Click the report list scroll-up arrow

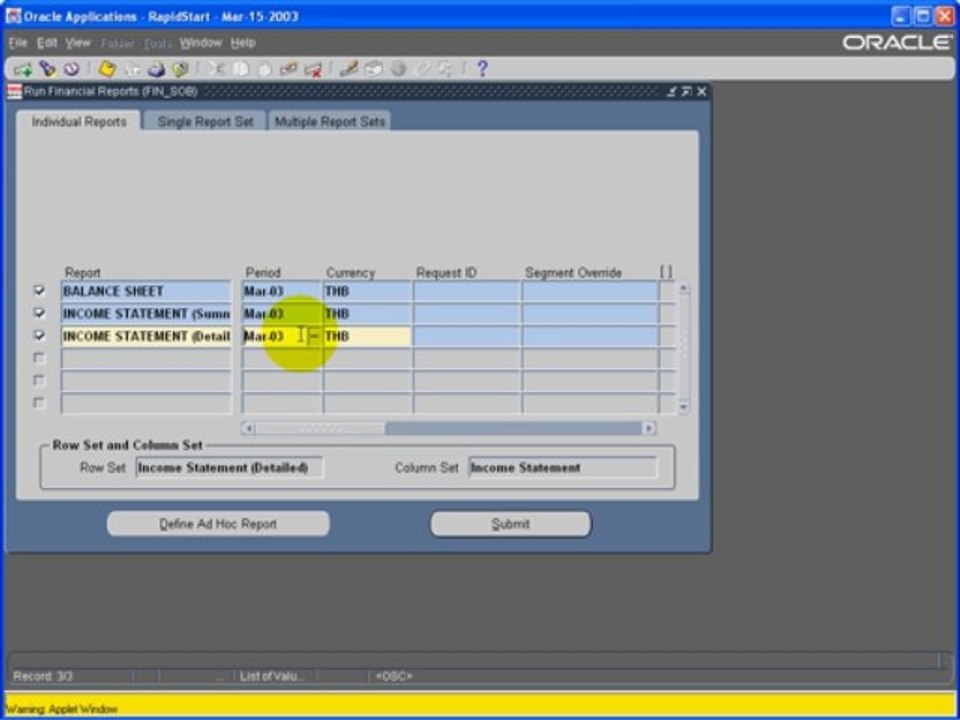point(683,287)
